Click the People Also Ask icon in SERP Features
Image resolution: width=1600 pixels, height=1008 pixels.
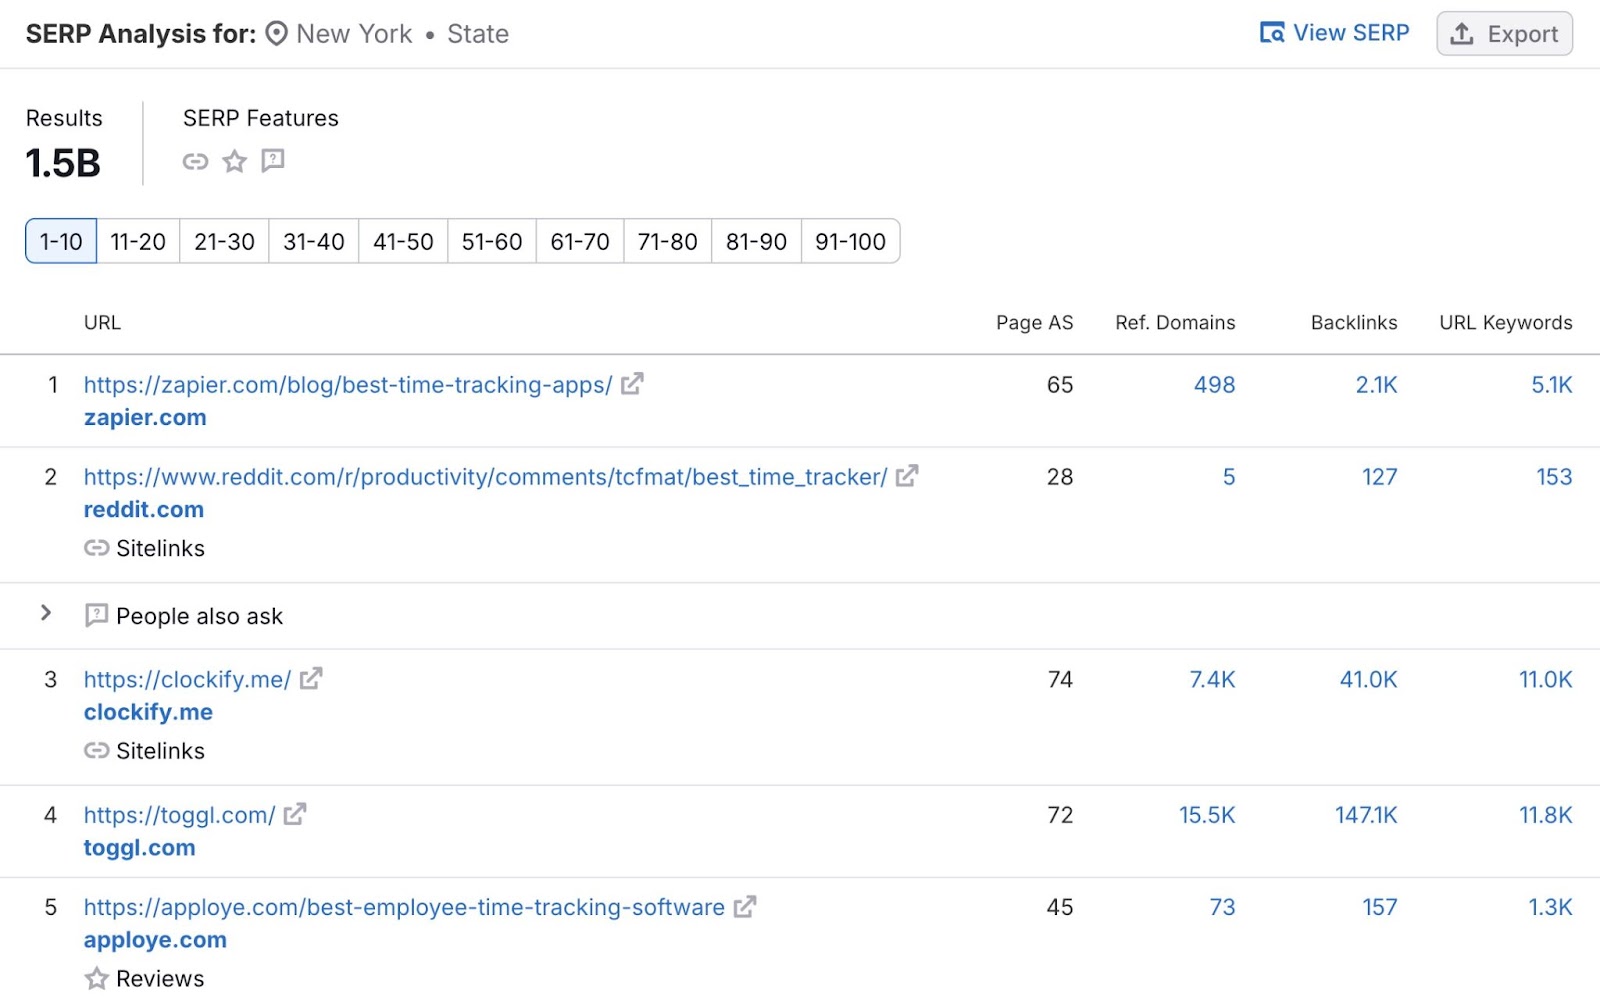271,161
